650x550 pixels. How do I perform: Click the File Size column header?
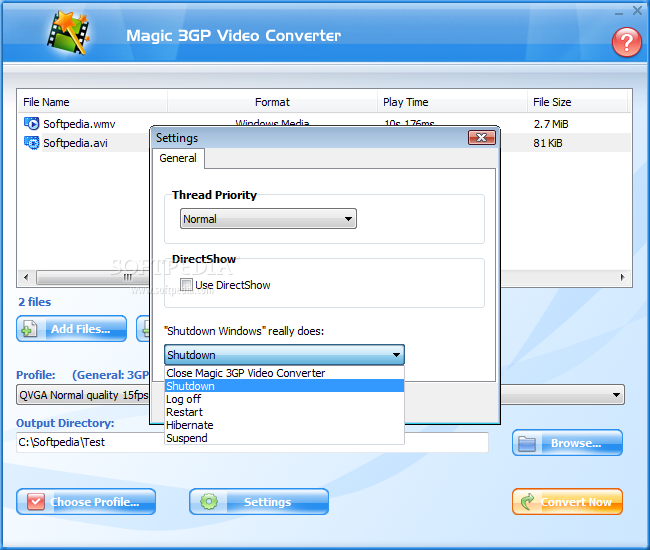tap(578, 102)
